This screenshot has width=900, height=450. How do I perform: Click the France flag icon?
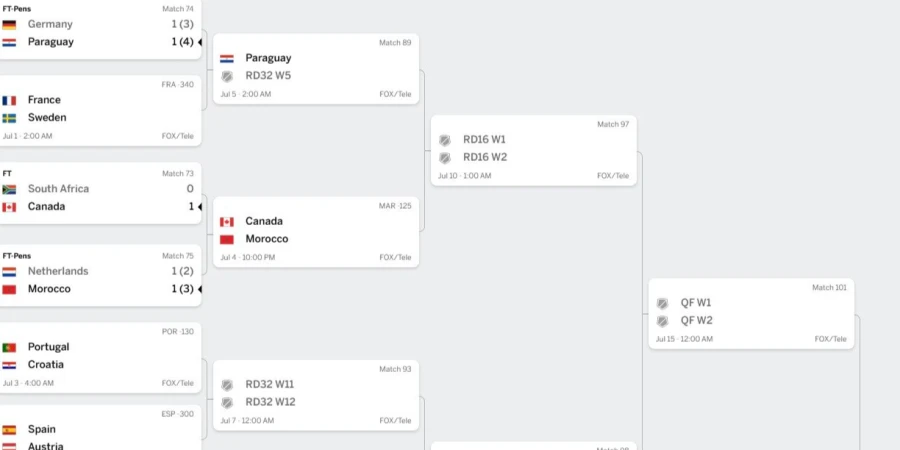[x=9, y=100]
